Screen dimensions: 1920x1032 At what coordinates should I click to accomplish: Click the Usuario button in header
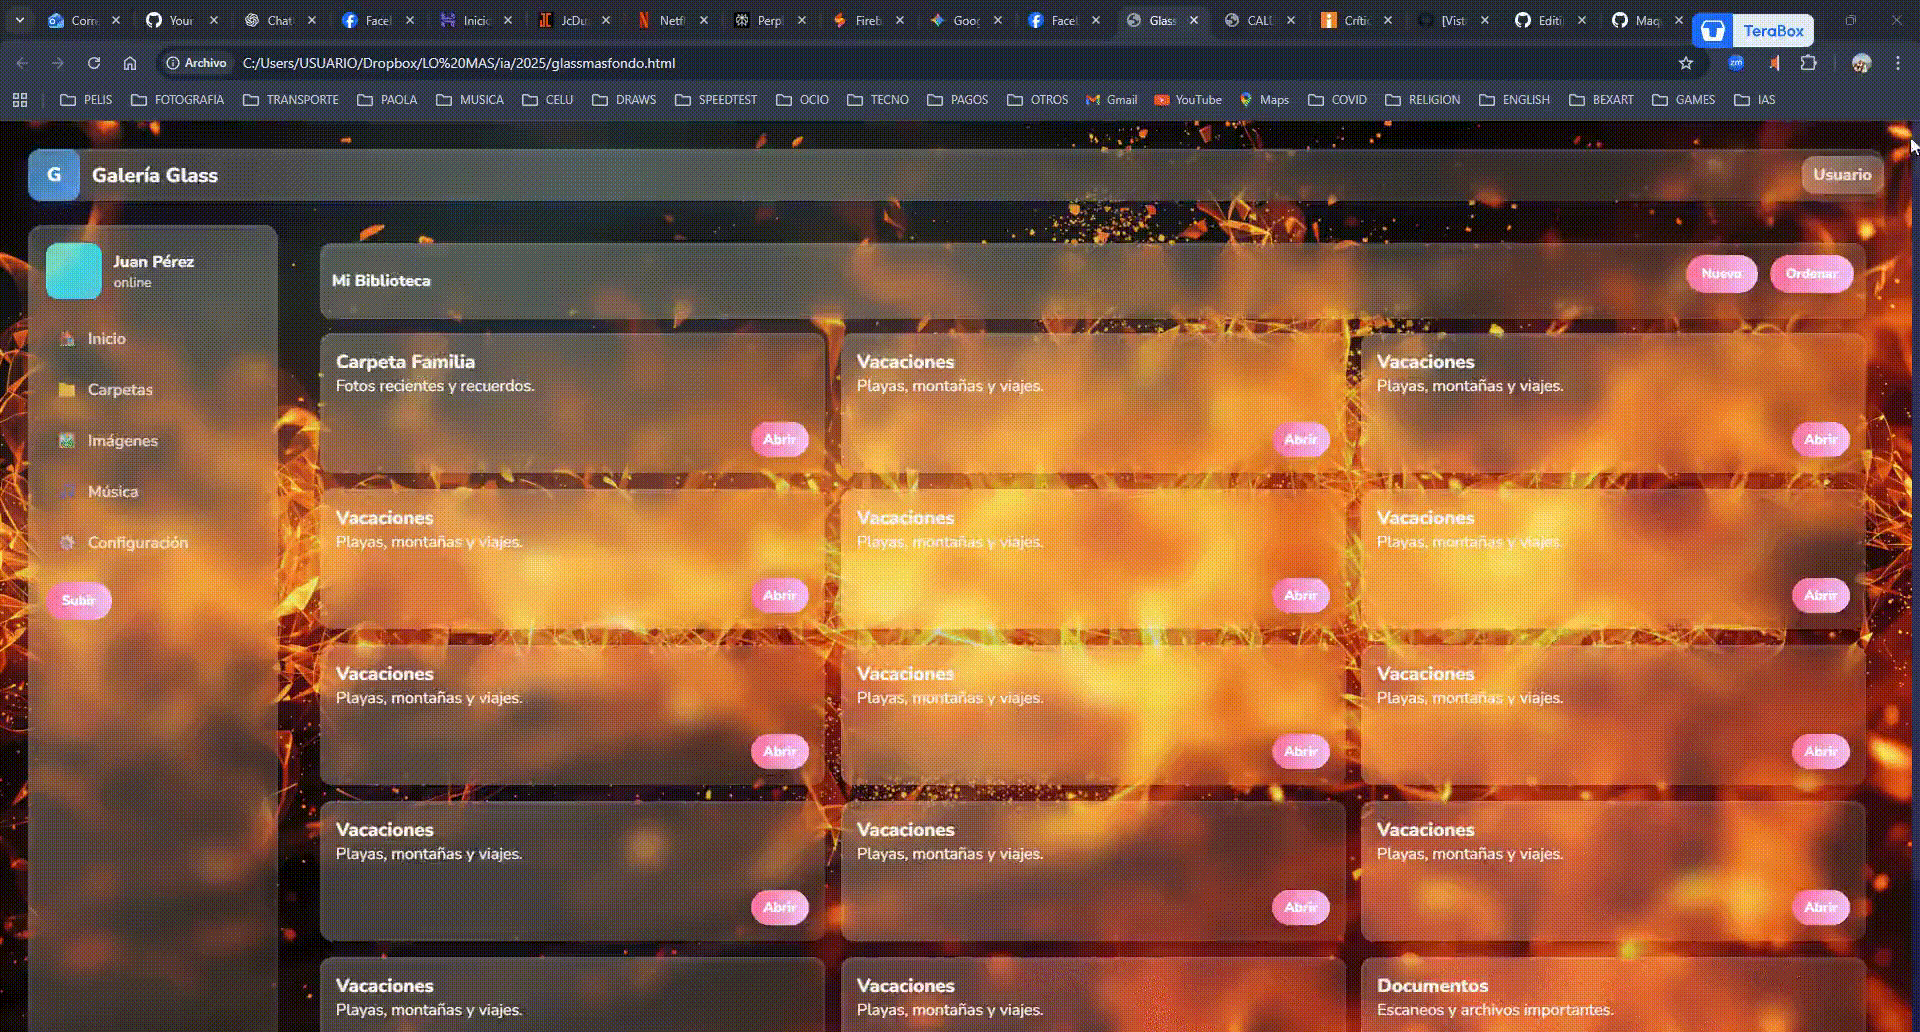coord(1841,175)
